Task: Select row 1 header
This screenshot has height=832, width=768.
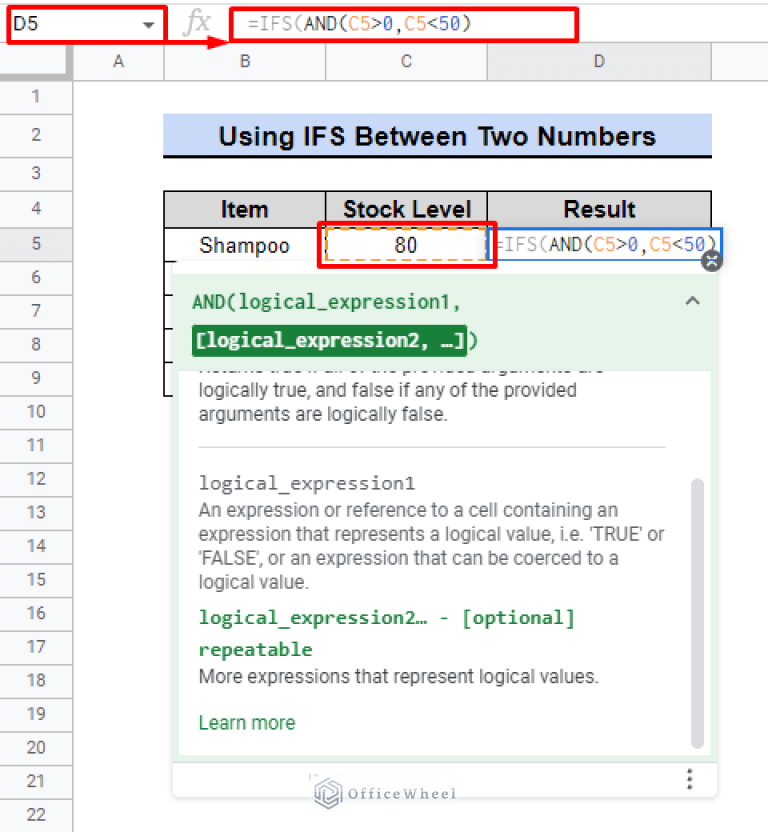Action: (x=36, y=97)
